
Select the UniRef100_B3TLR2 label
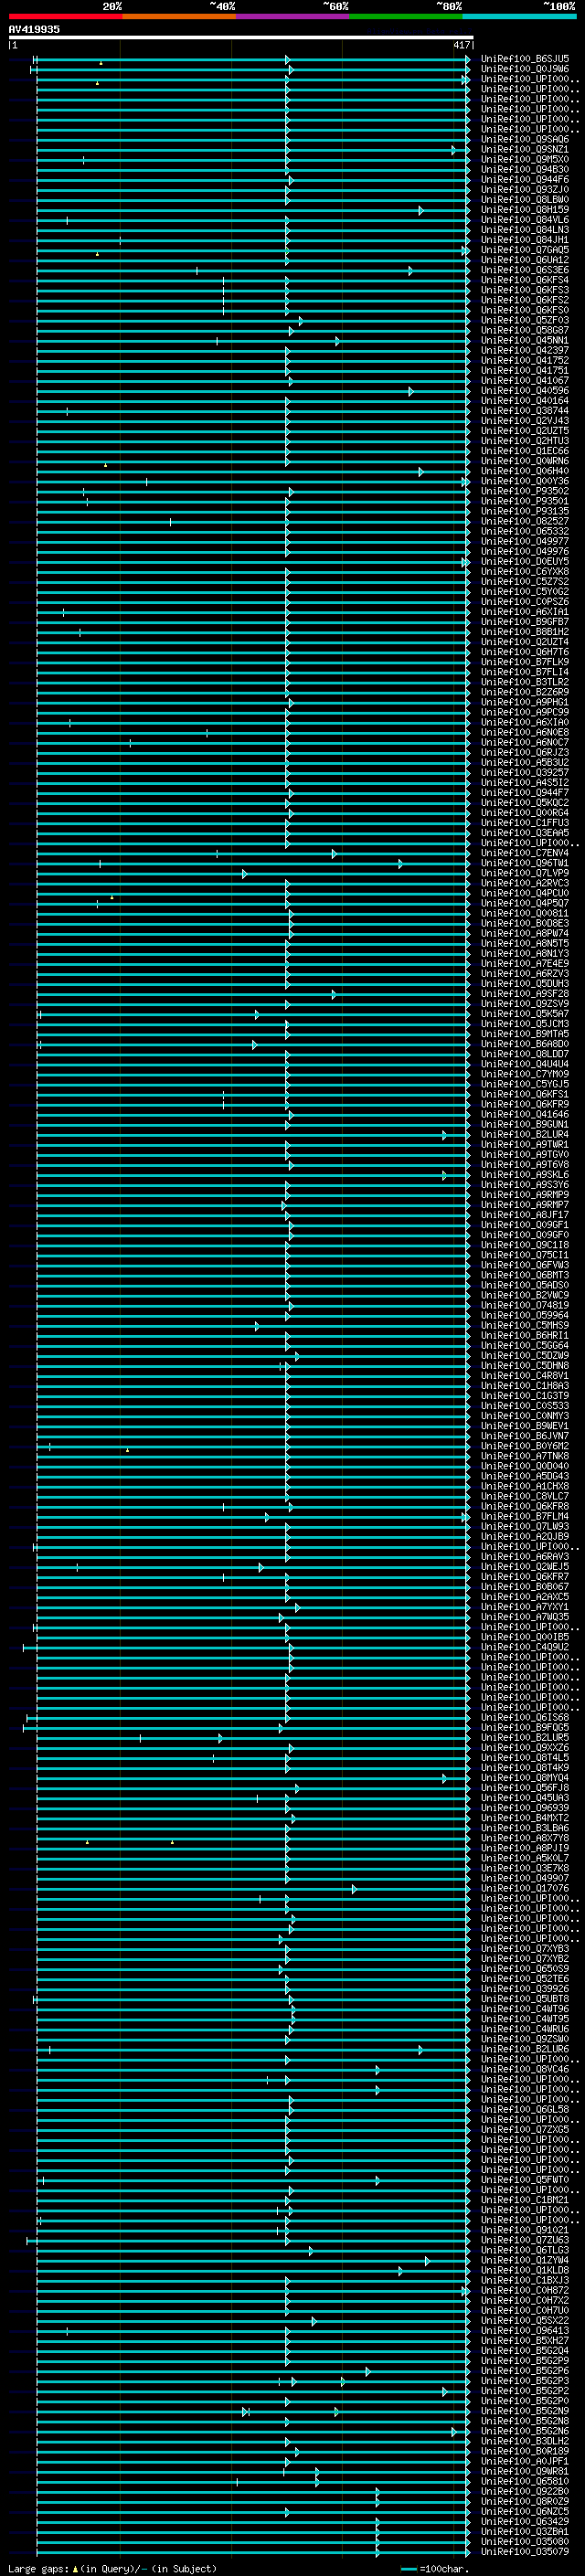point(525,682)
